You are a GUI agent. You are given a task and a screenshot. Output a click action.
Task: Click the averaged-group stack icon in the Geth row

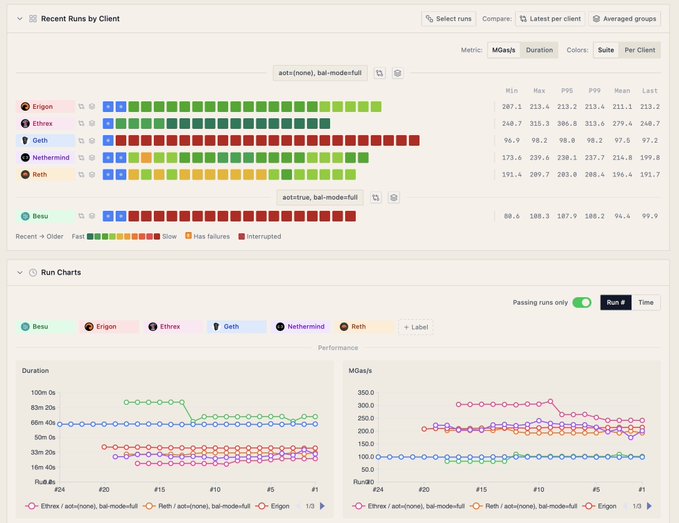point(92,140)
